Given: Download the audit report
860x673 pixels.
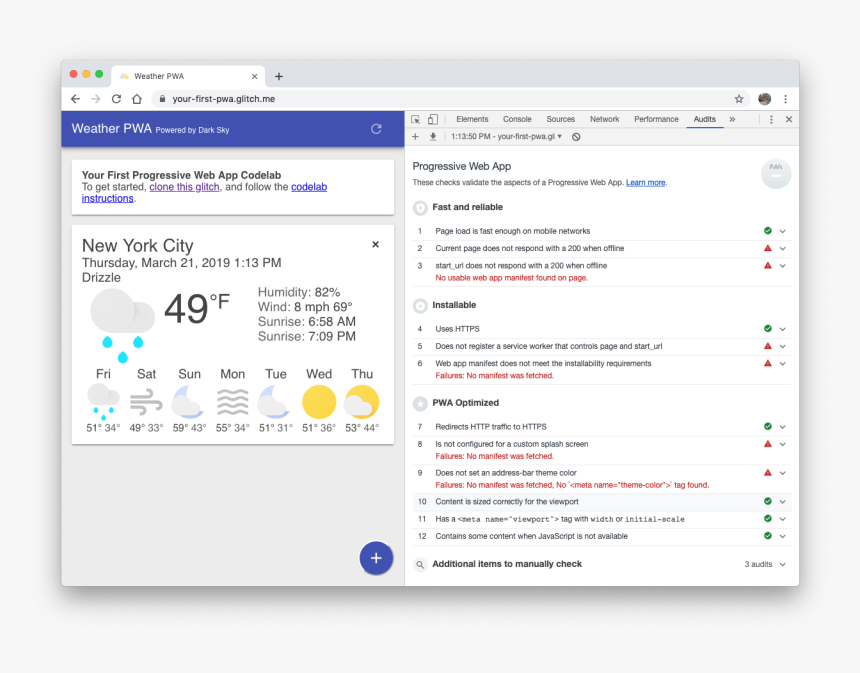Looking at the screenshot, I should pyautogui.click(x=433, y=137).
